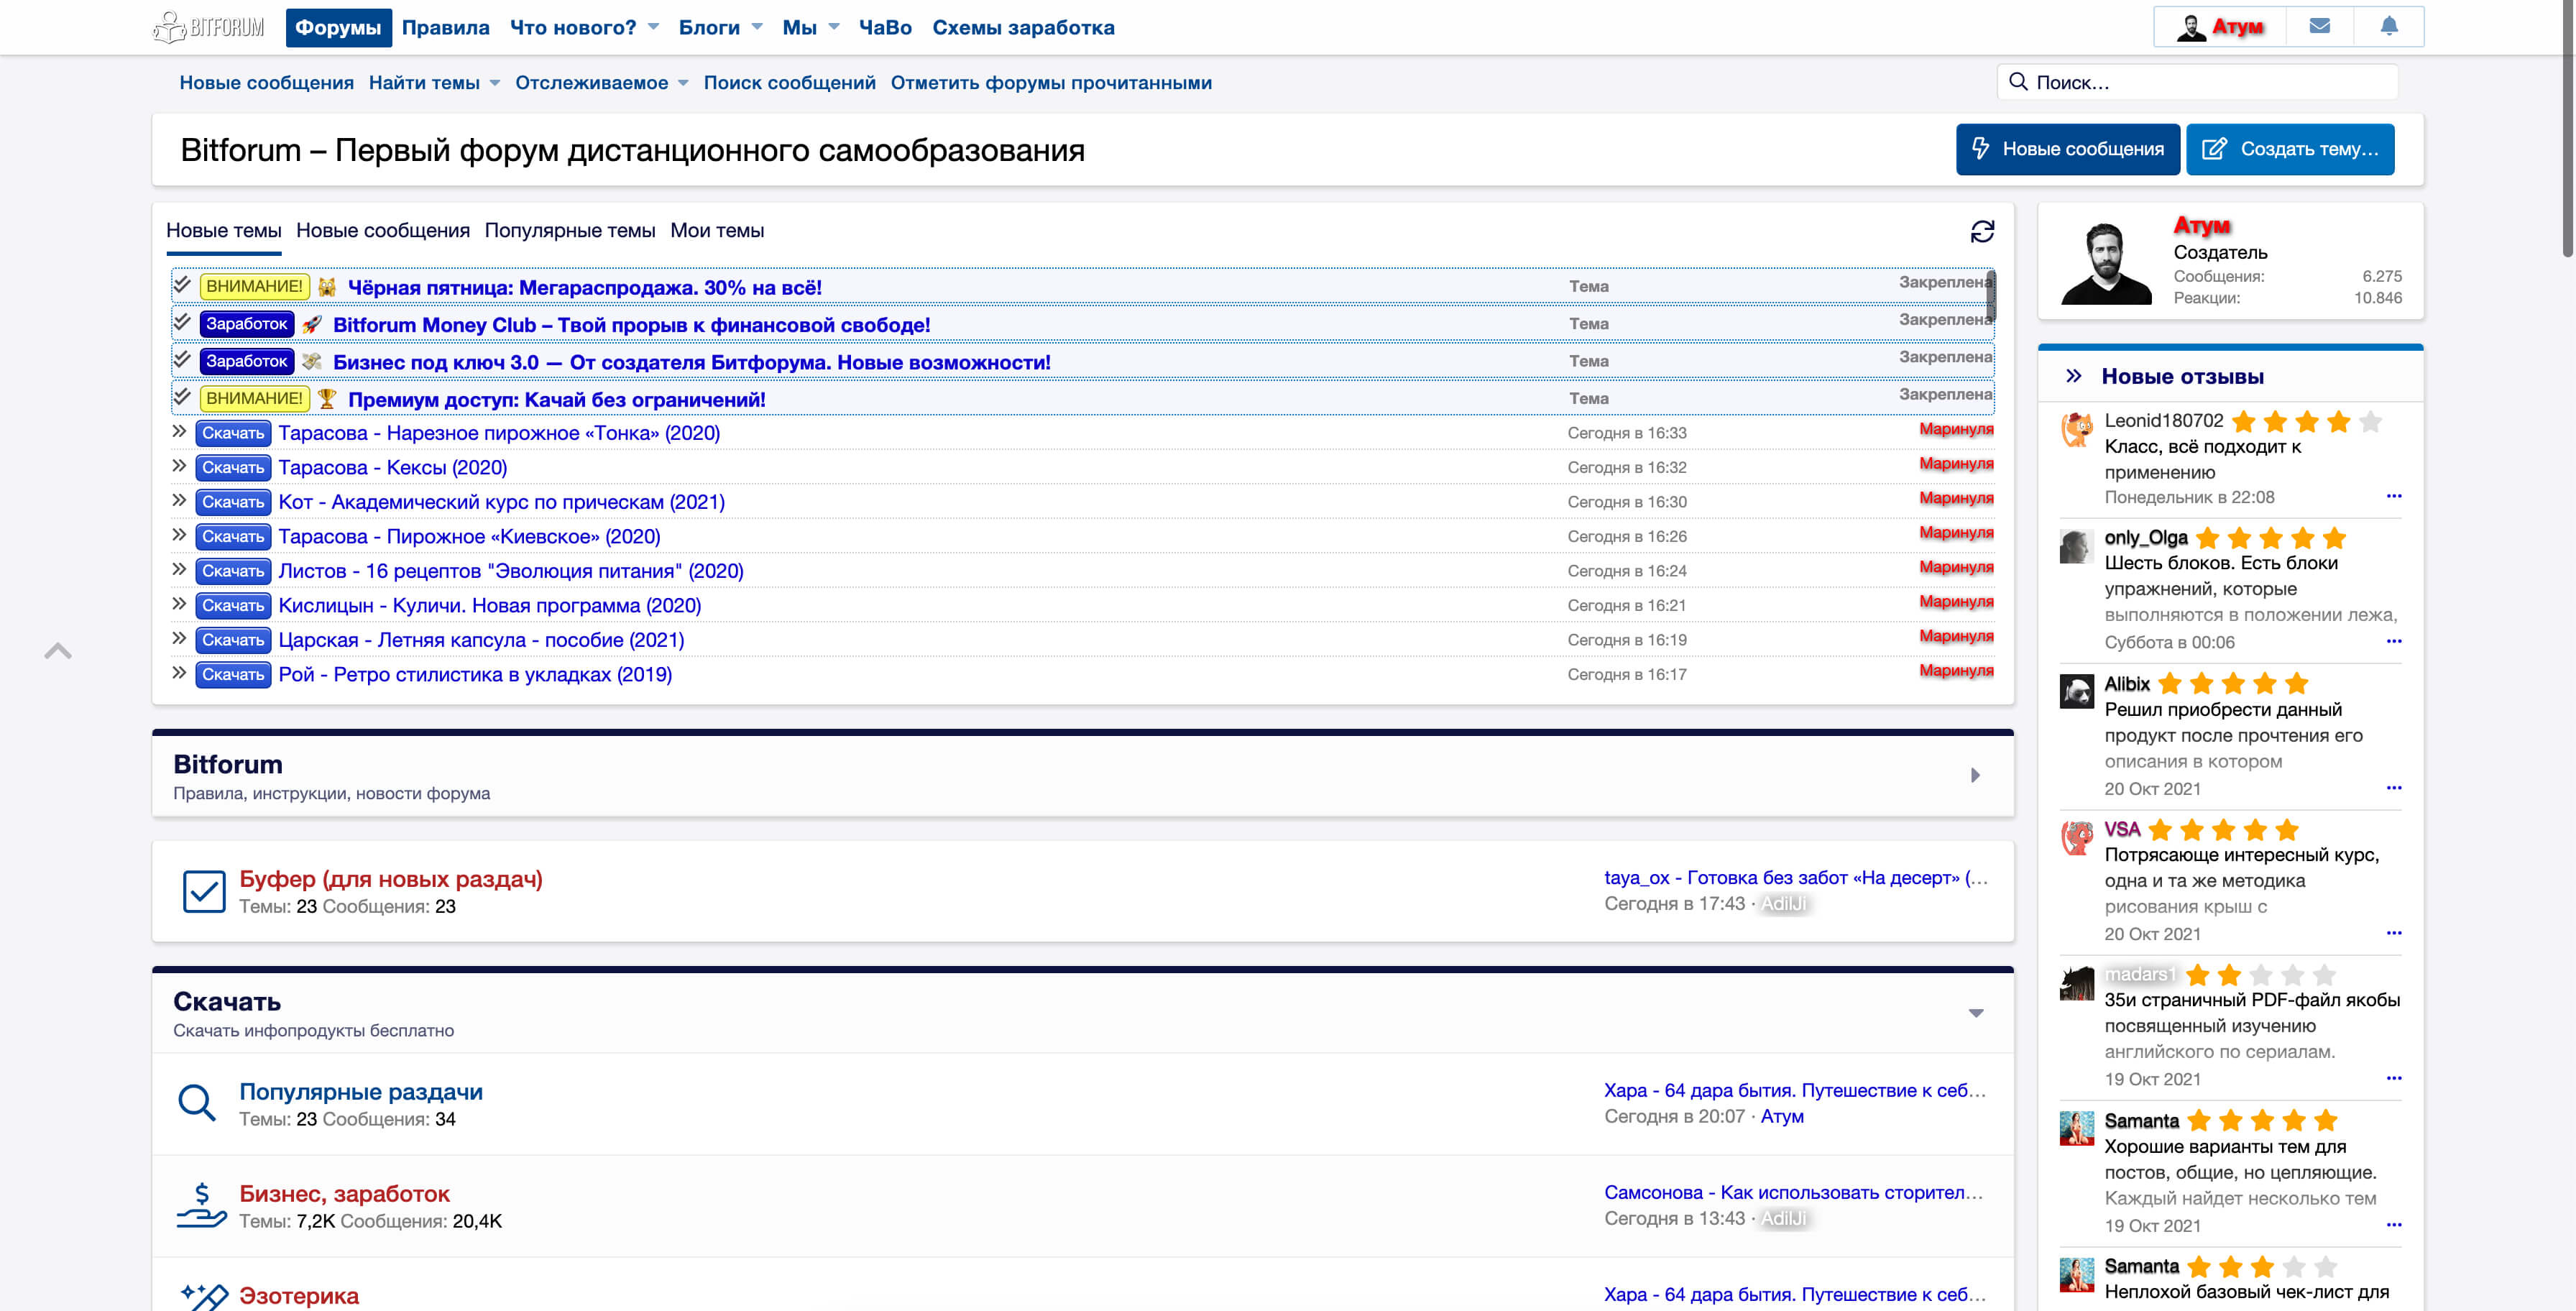2576x1311 pixels.
Task: Click the blue Новые сообщения button
Action: tap(2067, 149)
